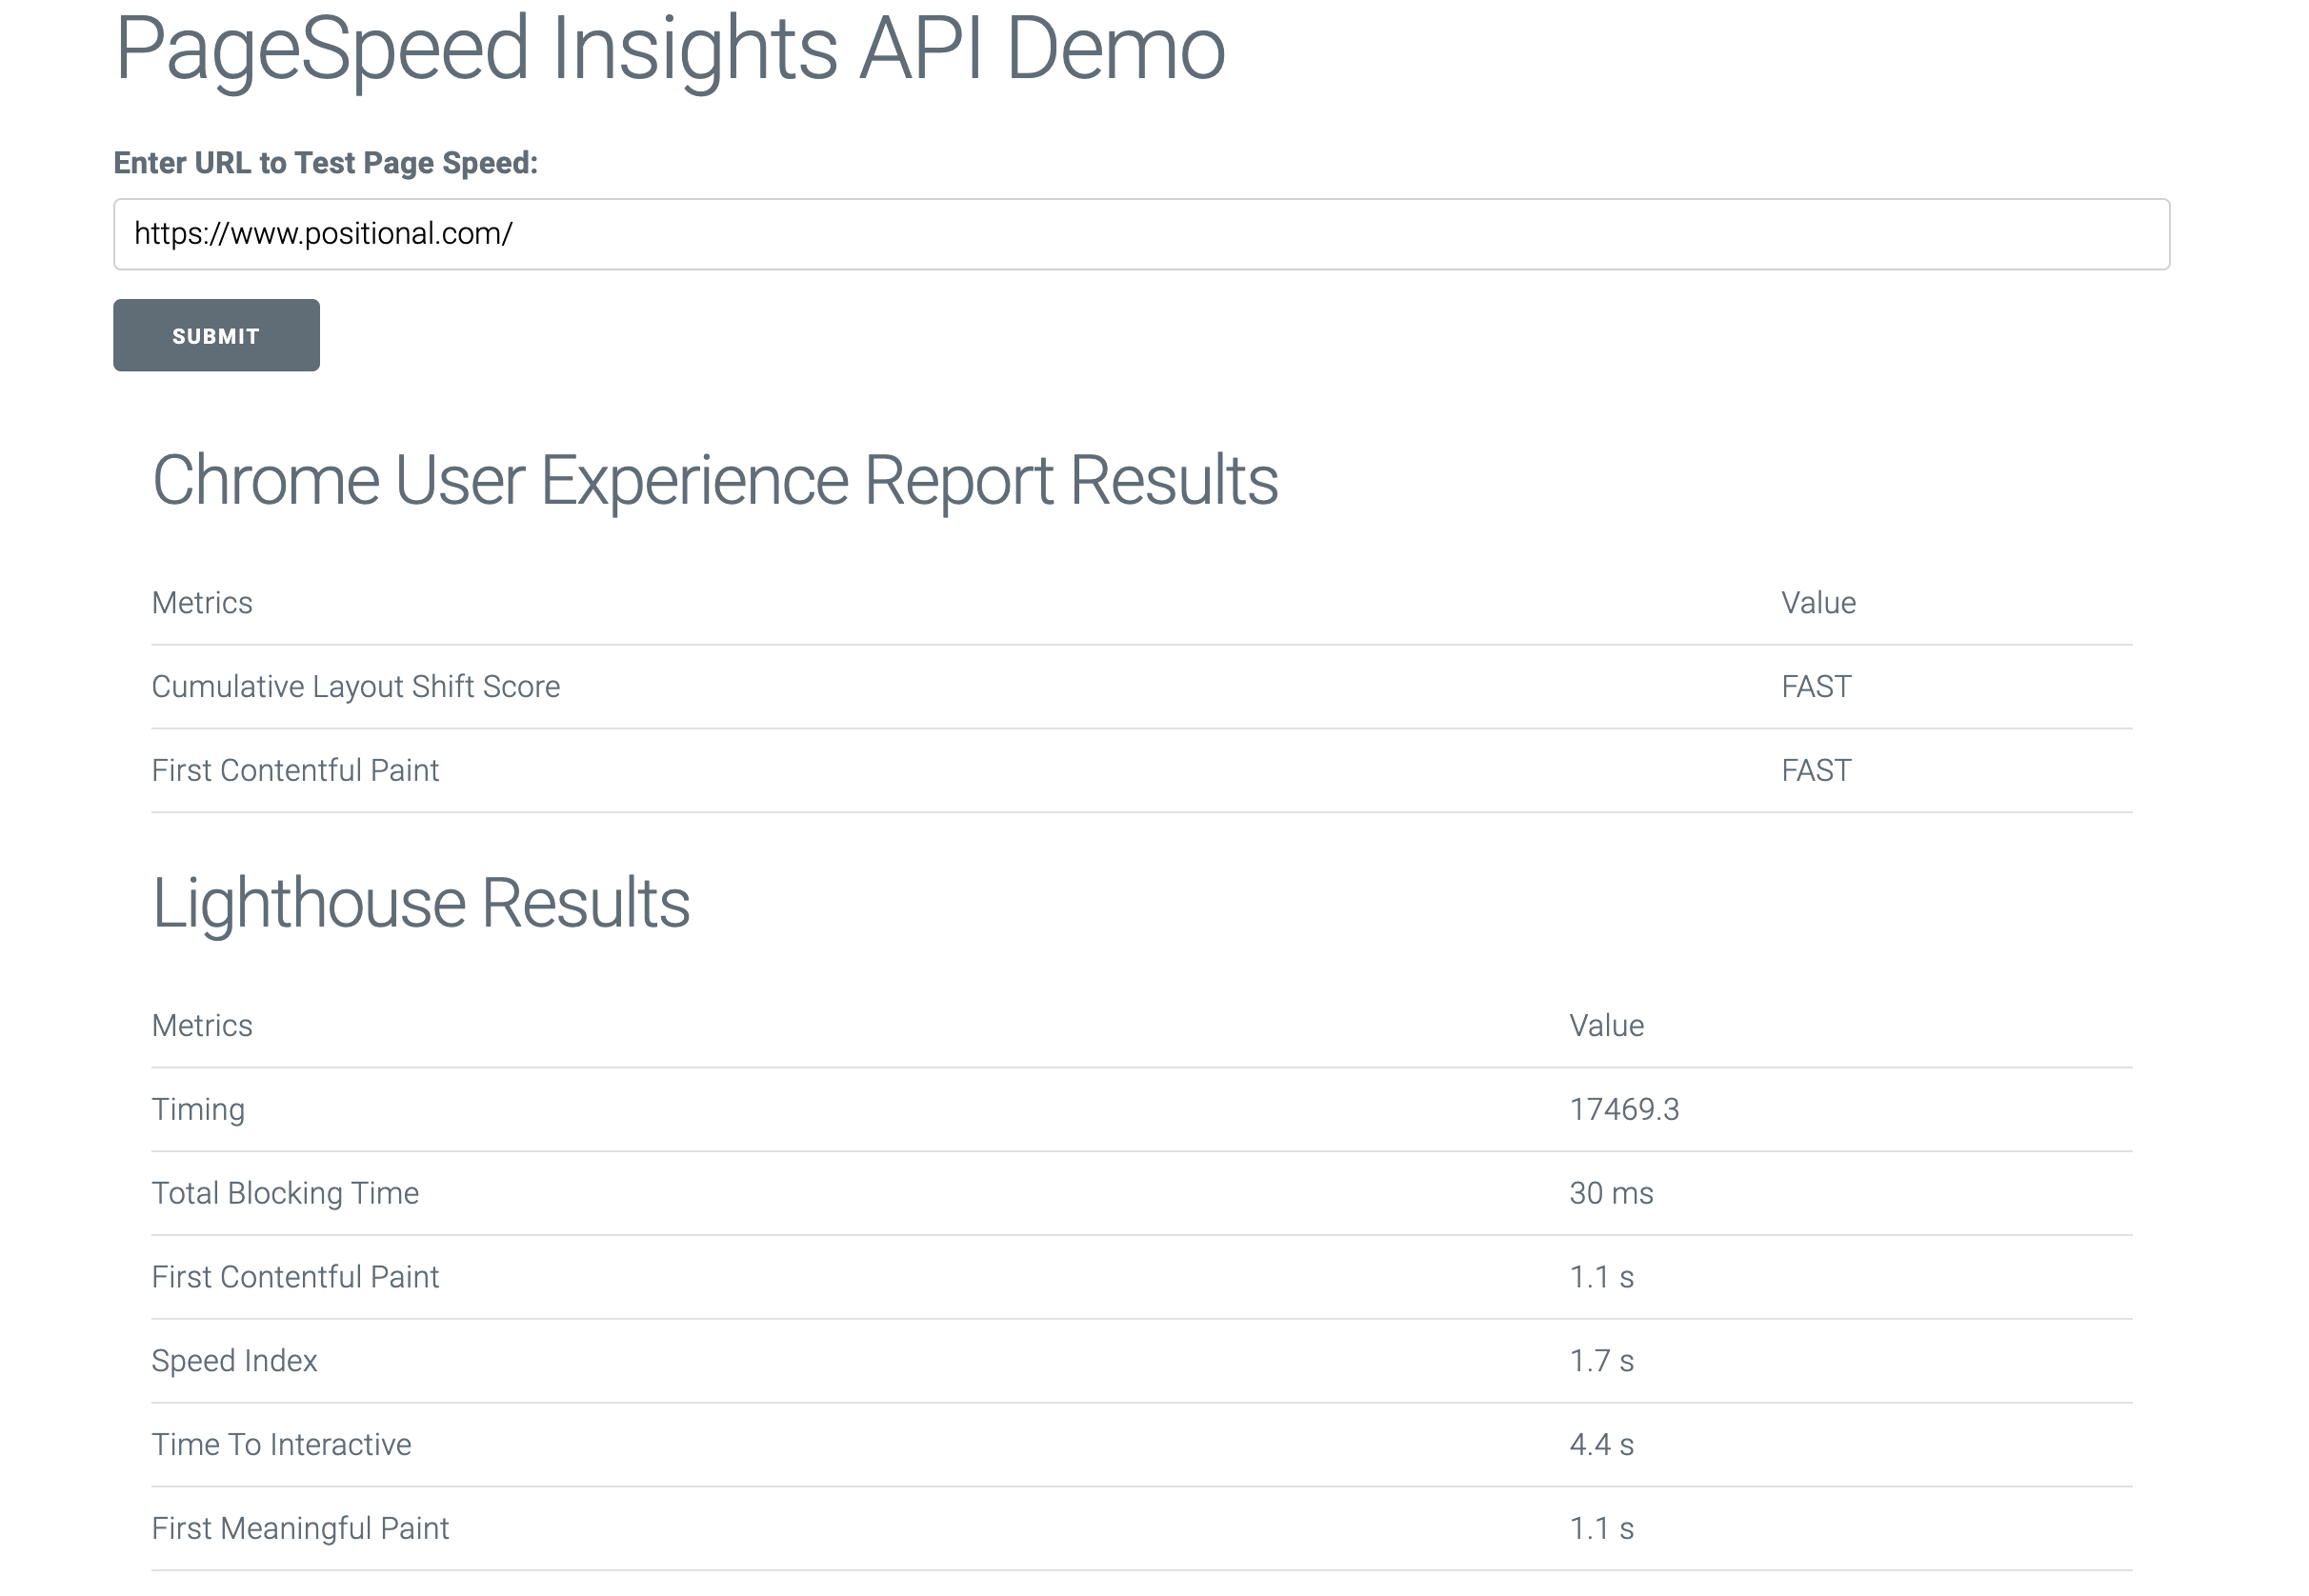The image size is (2309, 1596).
Task: Click FAST value for Chrome First Contentful Paint
Action: [x=1816, y=771]
